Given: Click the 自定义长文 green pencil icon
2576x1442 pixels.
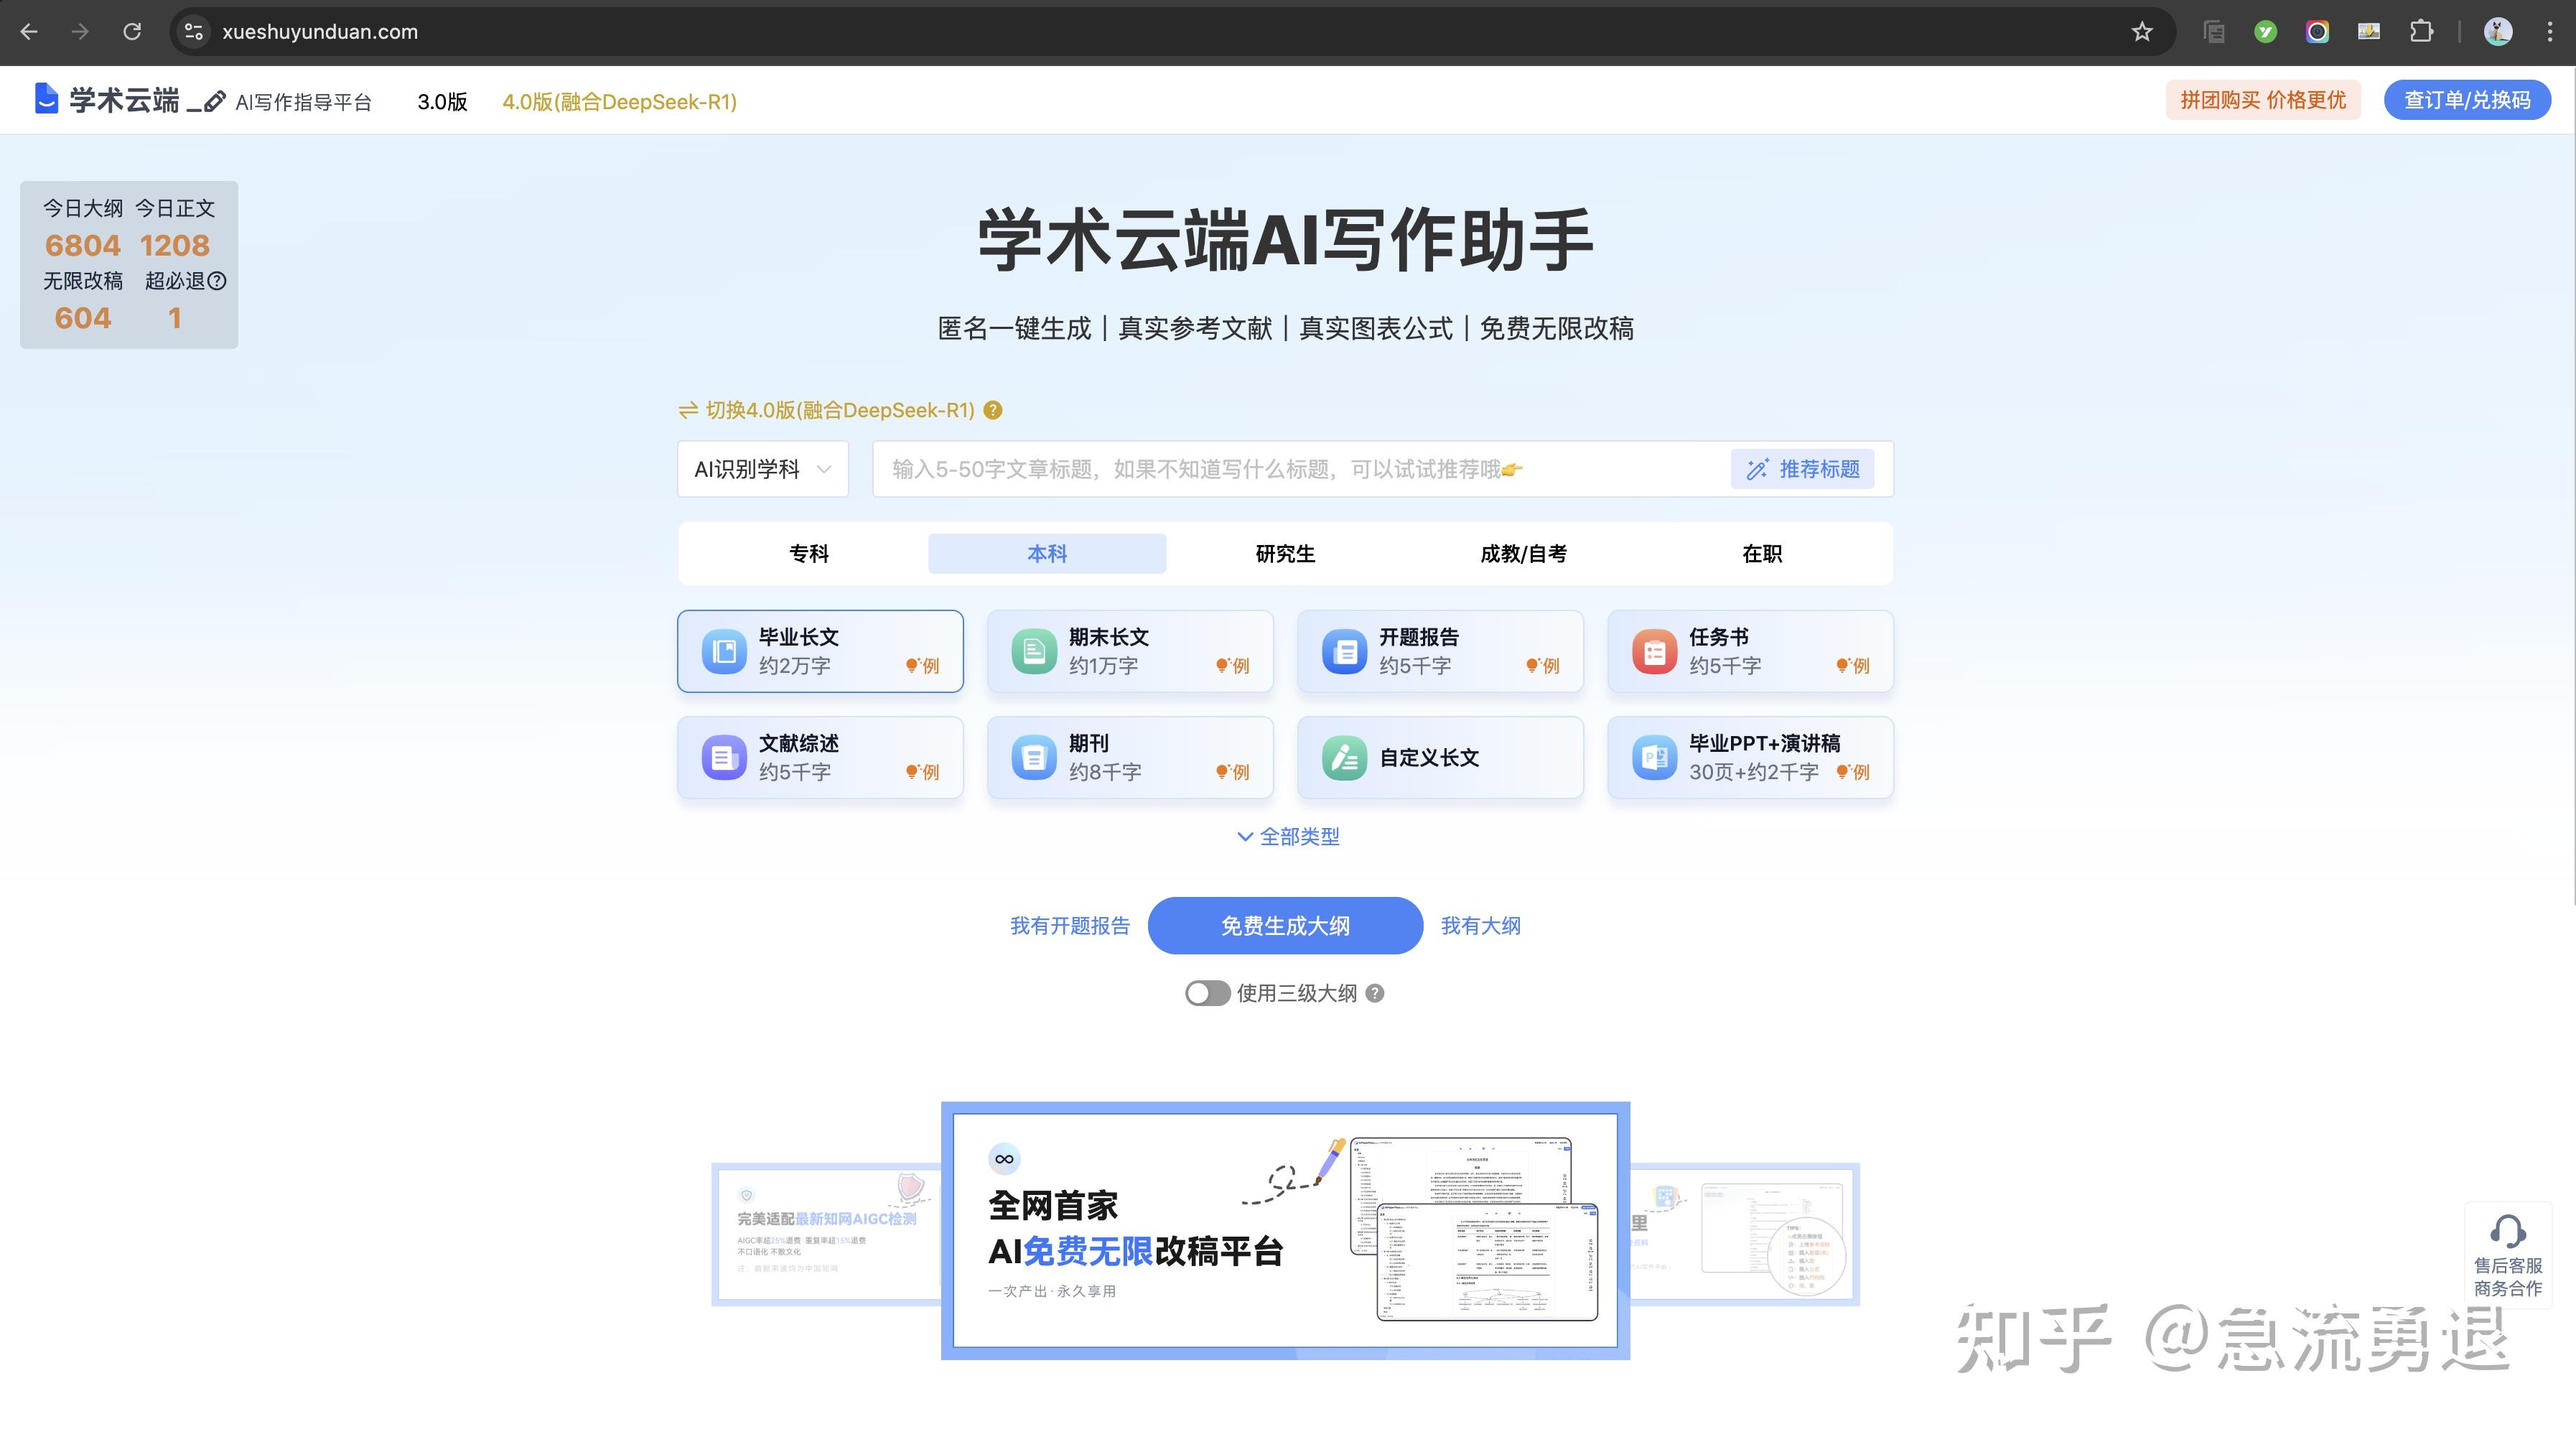Looking at the screenshot, I should (1344, 758).
